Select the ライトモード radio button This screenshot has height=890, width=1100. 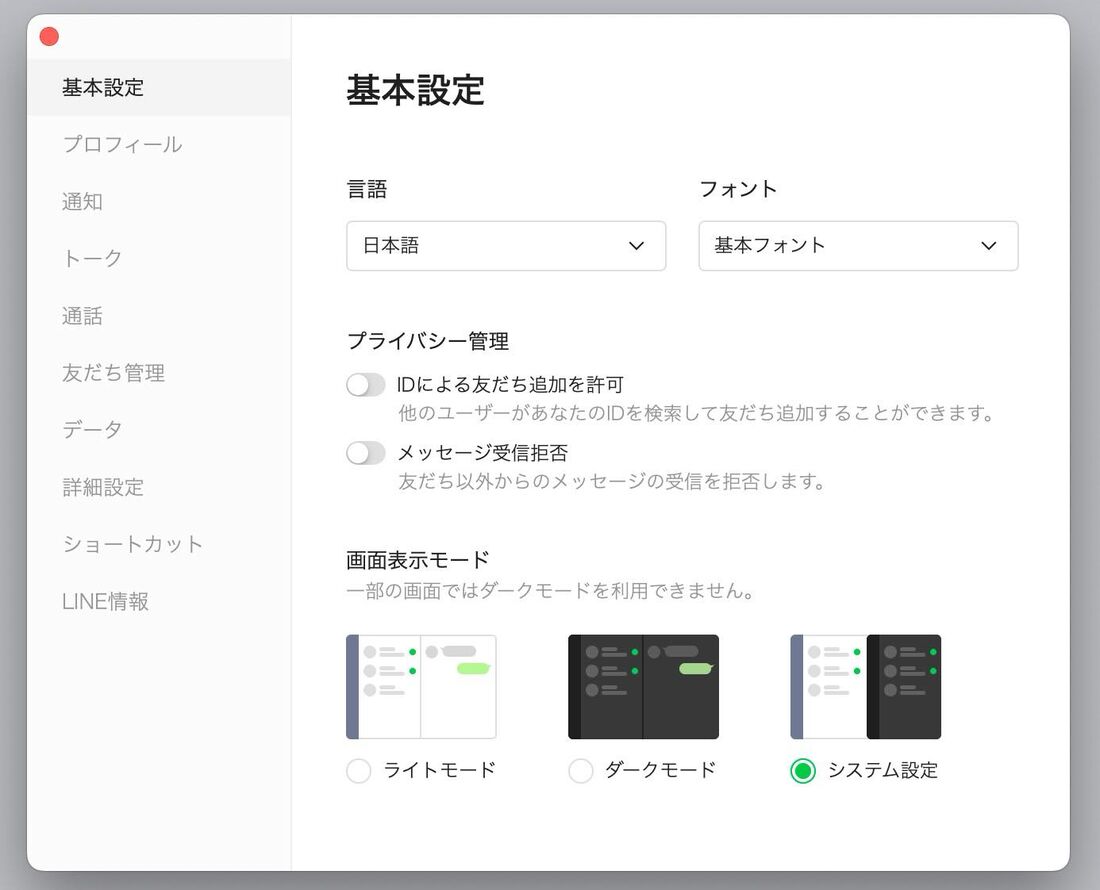coord(357,771)
